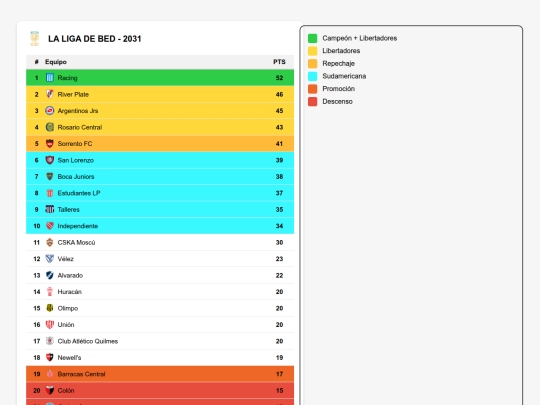Click River Plate's 46 points value
This screenshot has width=540, height=405.
(x=279, y=94)
